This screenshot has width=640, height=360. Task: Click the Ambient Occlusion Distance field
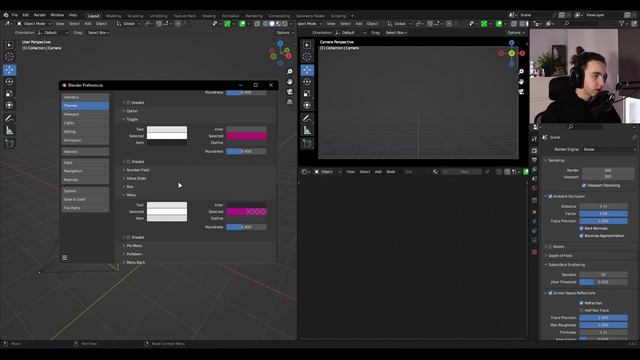[603, 206]
